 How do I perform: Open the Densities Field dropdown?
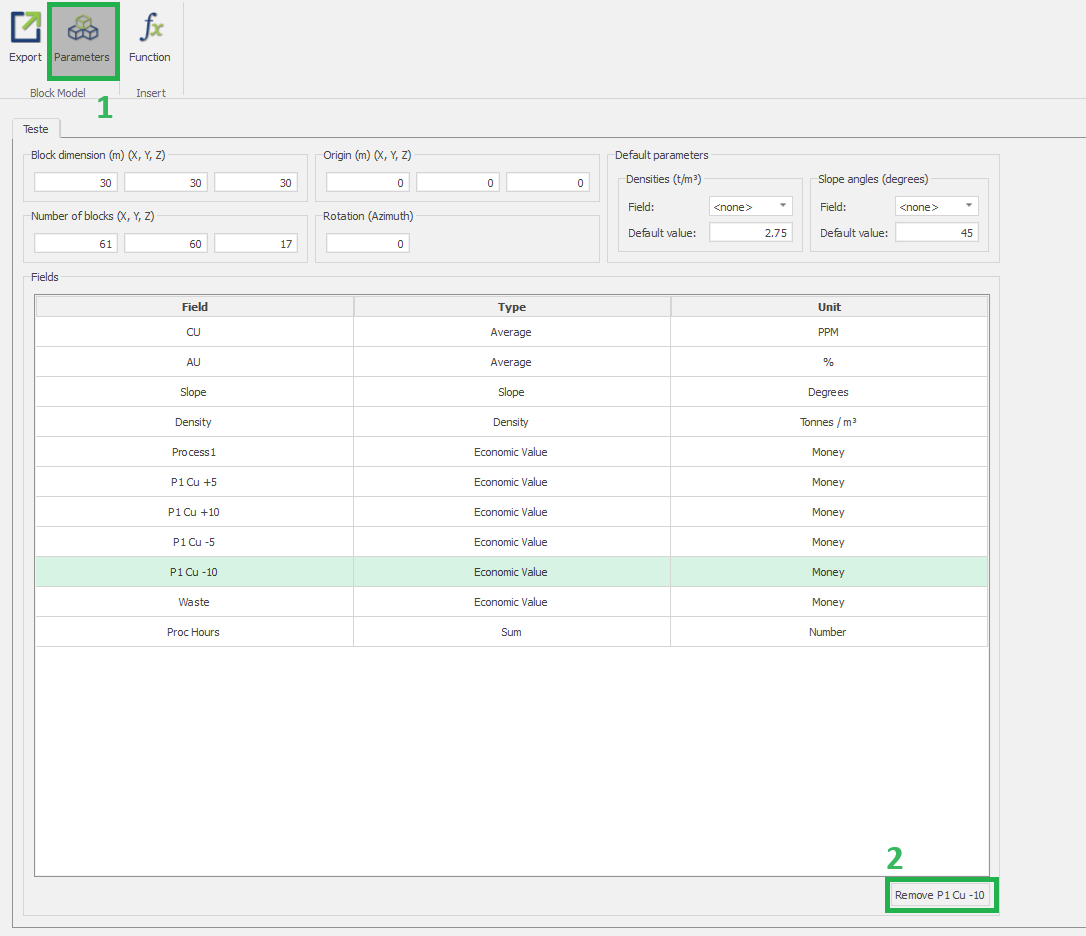point(750,207)
